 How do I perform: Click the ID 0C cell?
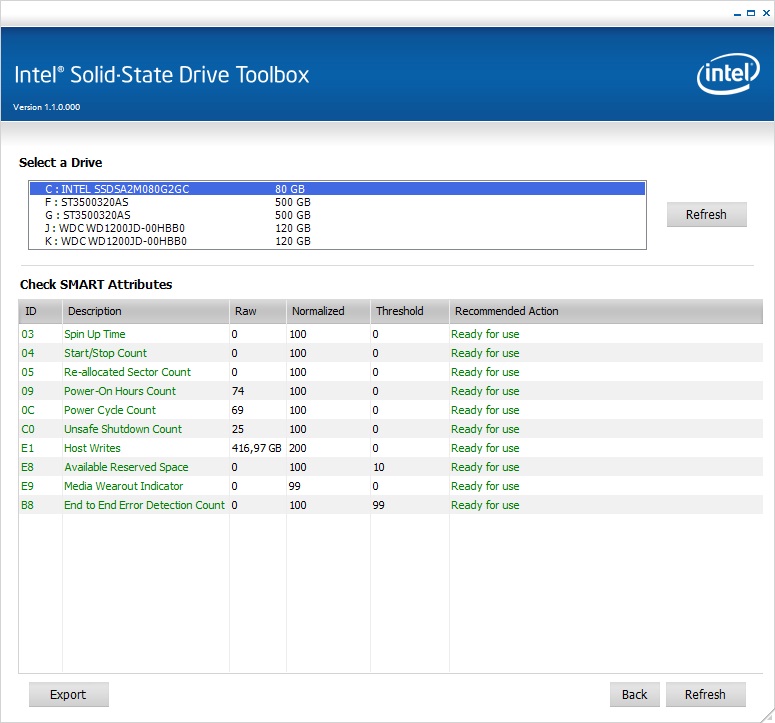click(x=28, y=410)
